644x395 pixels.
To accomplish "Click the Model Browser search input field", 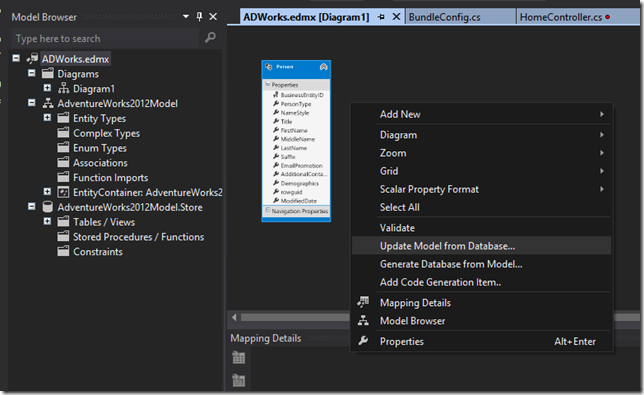I will (x=106, y=39).
